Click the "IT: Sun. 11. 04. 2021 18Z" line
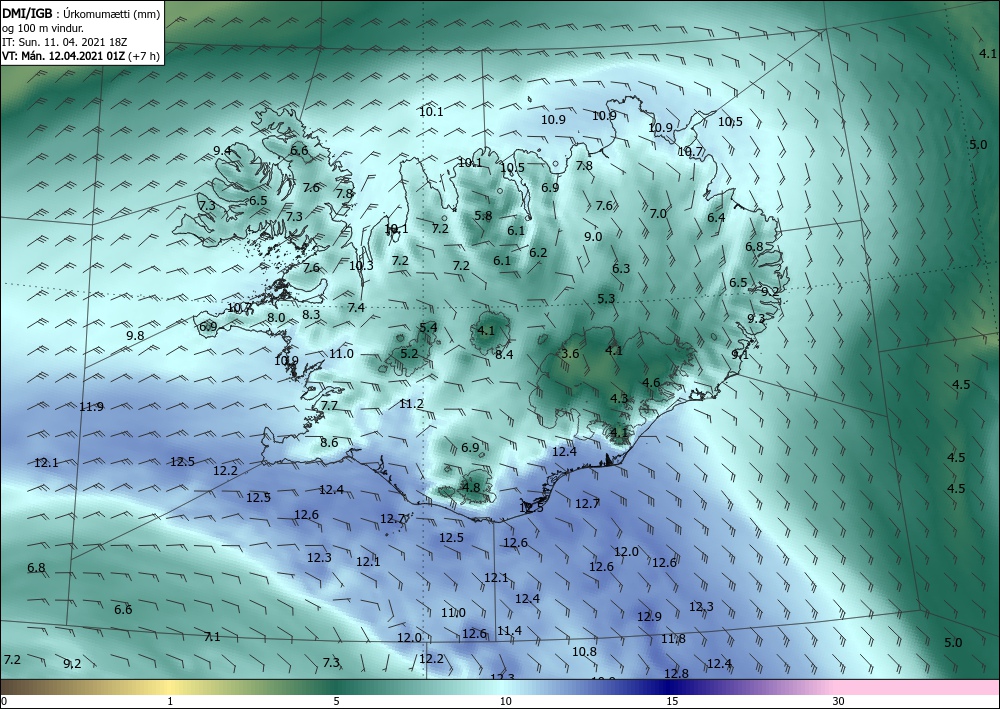 click(x=64, y=42)
